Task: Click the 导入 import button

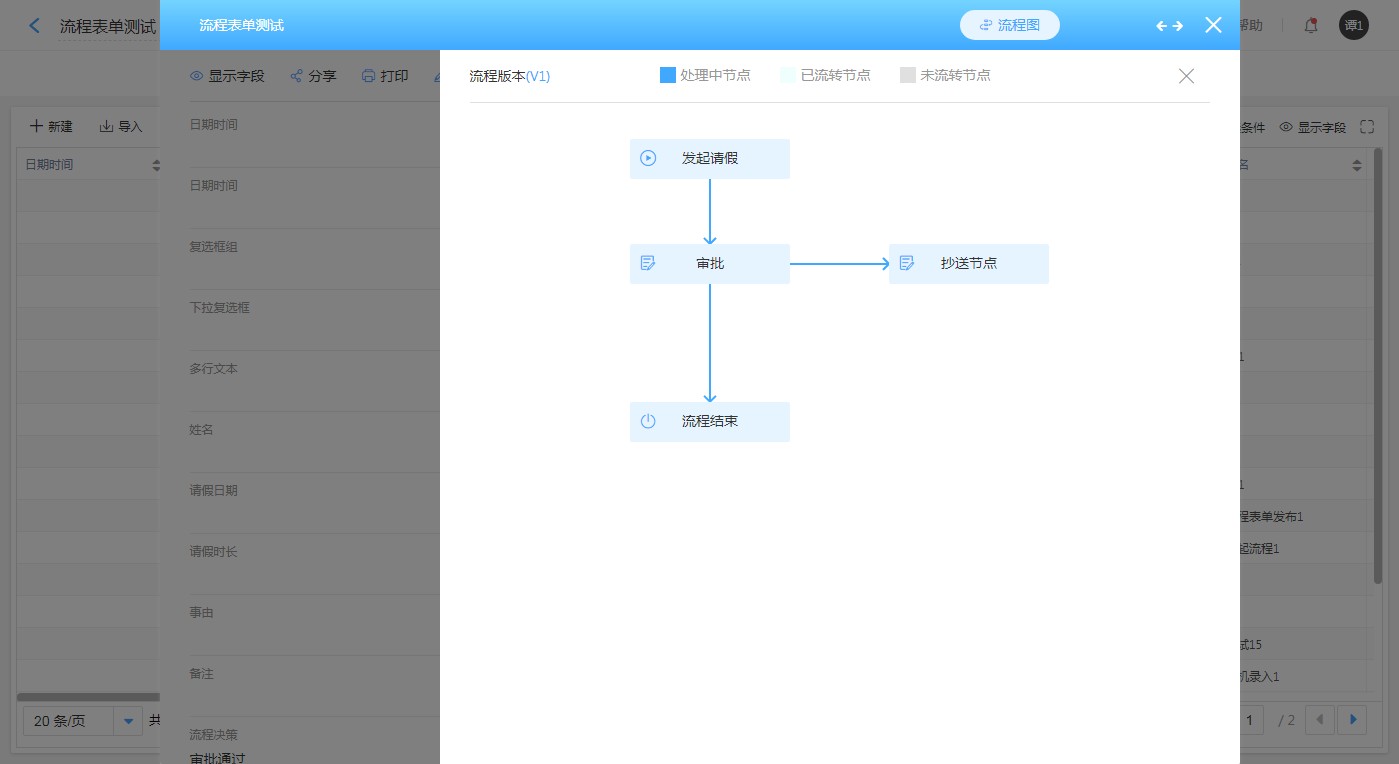Action: 120,126
